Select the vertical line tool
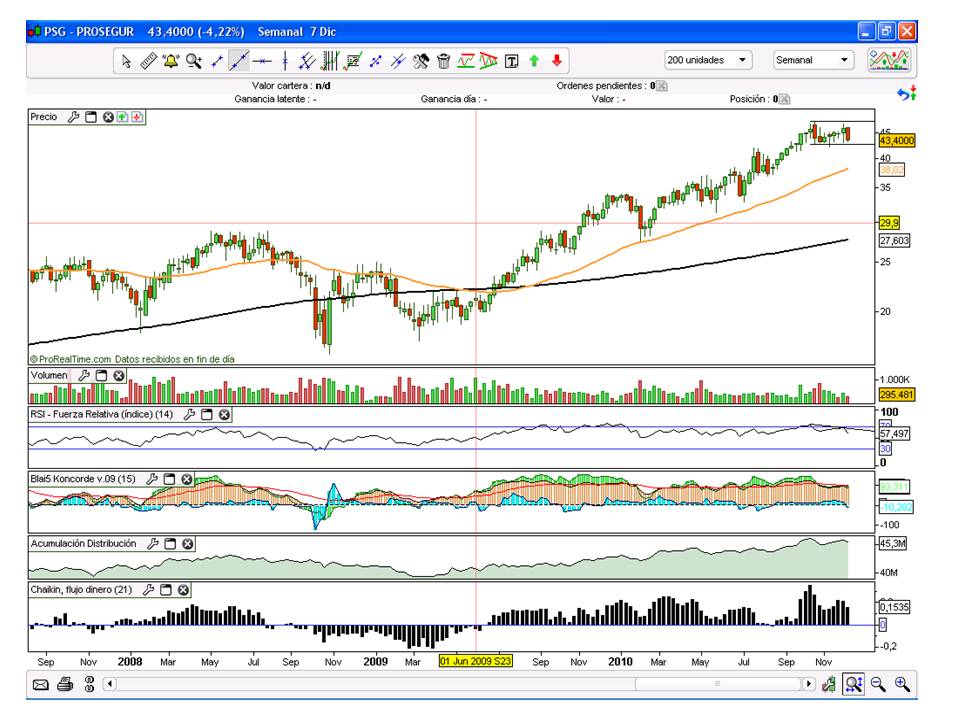Image resolution: width=960 pixels, height=720 pixels. click(285, 61)
